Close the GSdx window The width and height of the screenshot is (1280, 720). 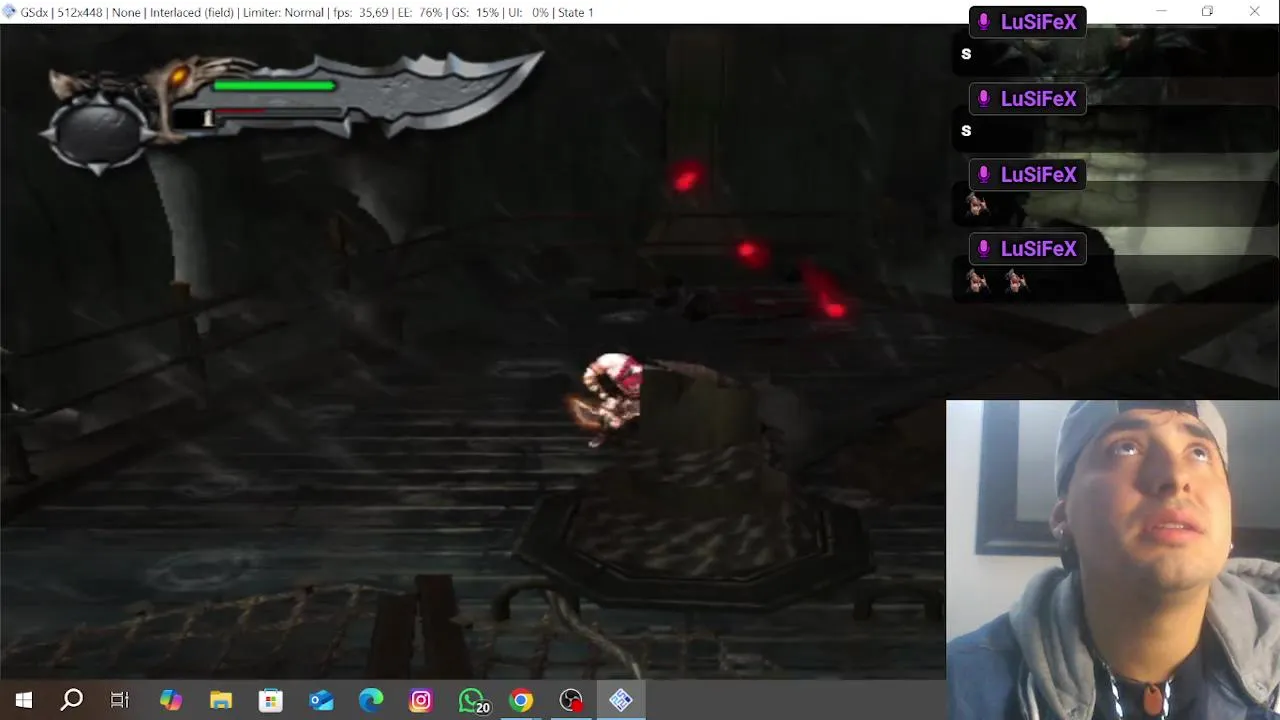(x=1254, y=12)
